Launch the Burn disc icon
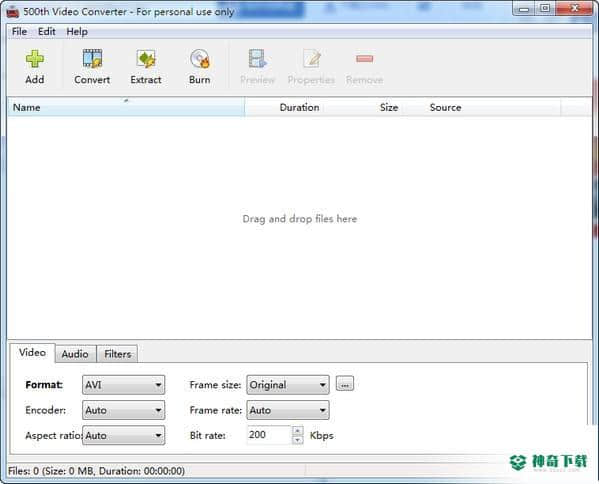Image resolution: width=599 pixels, height=484 pixels. [200, 59]
